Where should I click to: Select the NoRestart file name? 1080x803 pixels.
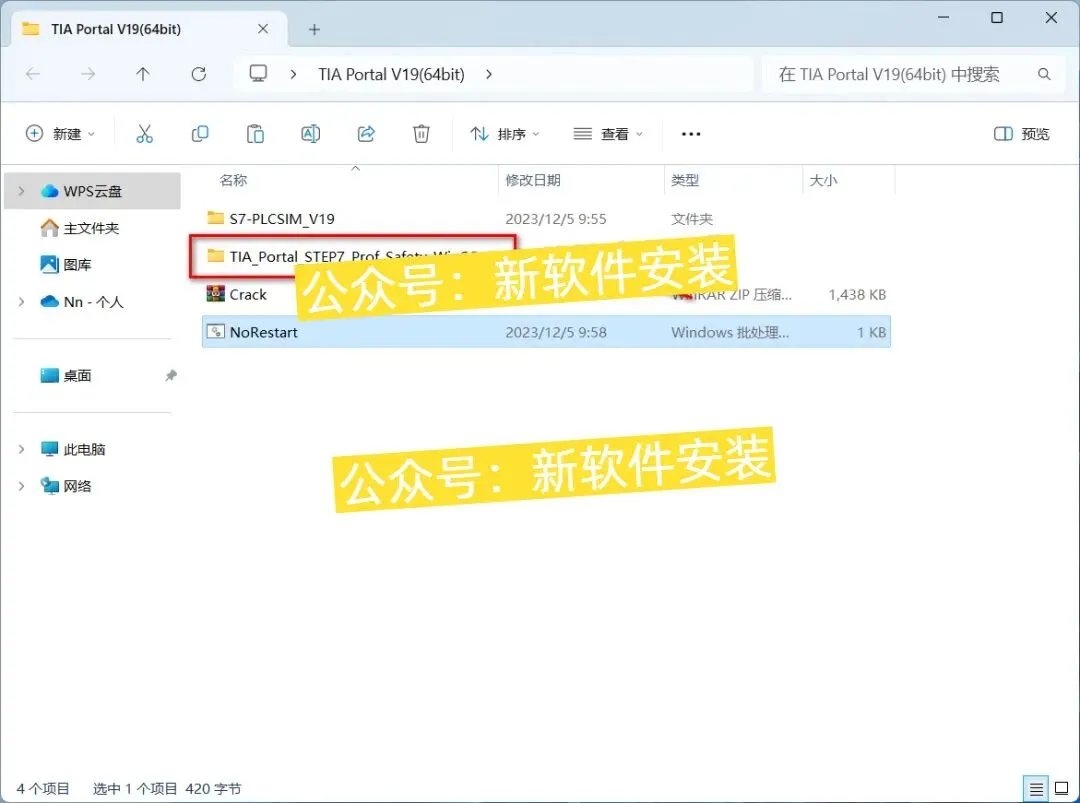tap(264, 332)
